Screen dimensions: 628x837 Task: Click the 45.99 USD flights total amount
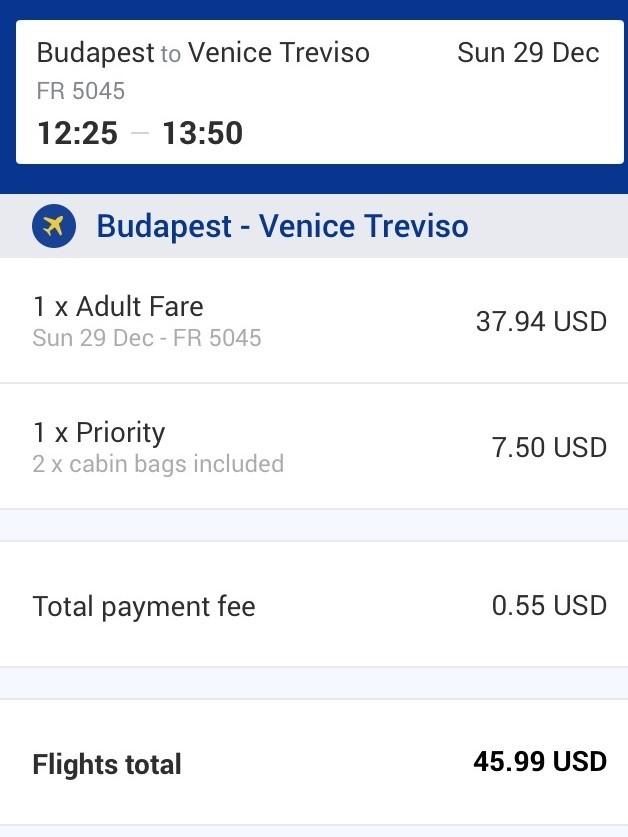pyautogui.click(x=540, y=762)
